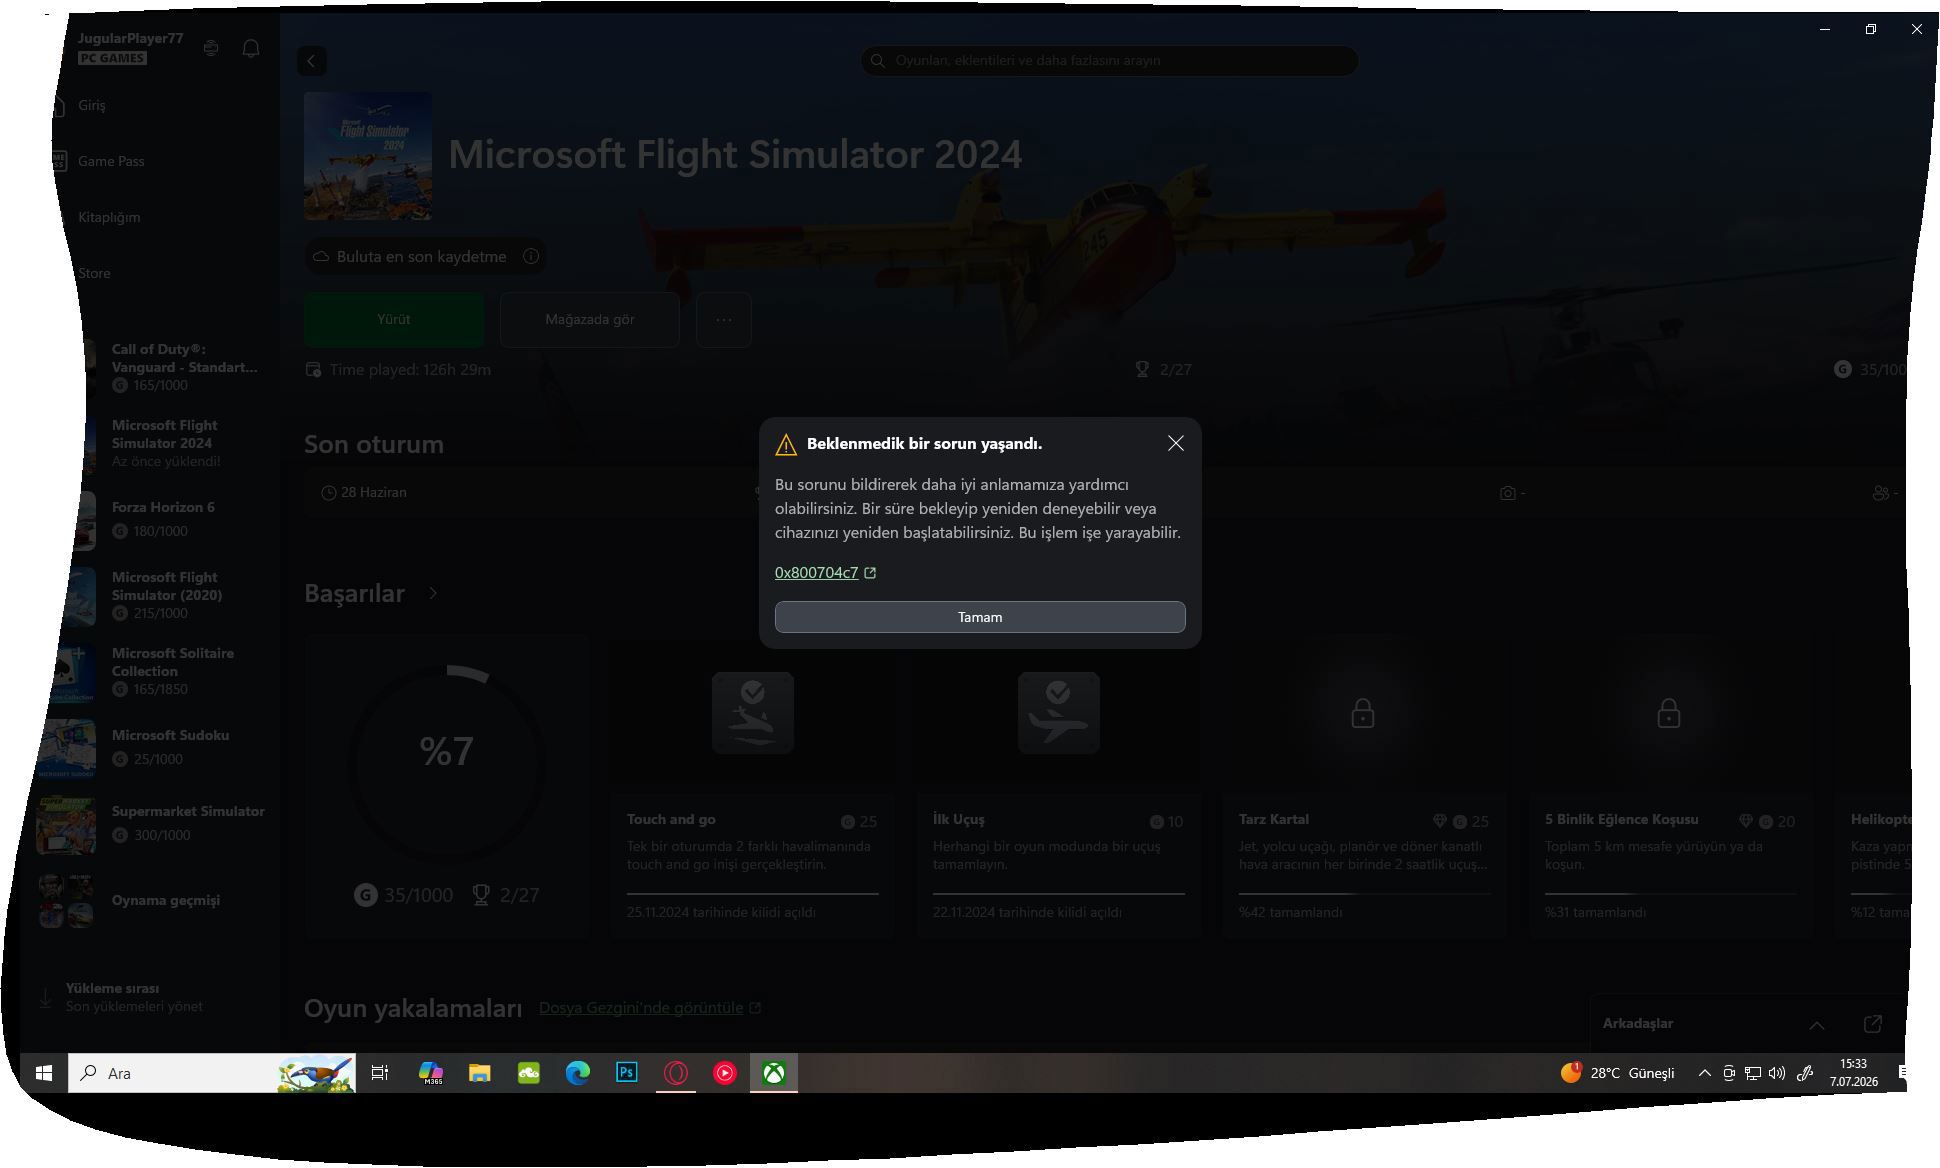Open Store in the sidebar

[94, 273]
